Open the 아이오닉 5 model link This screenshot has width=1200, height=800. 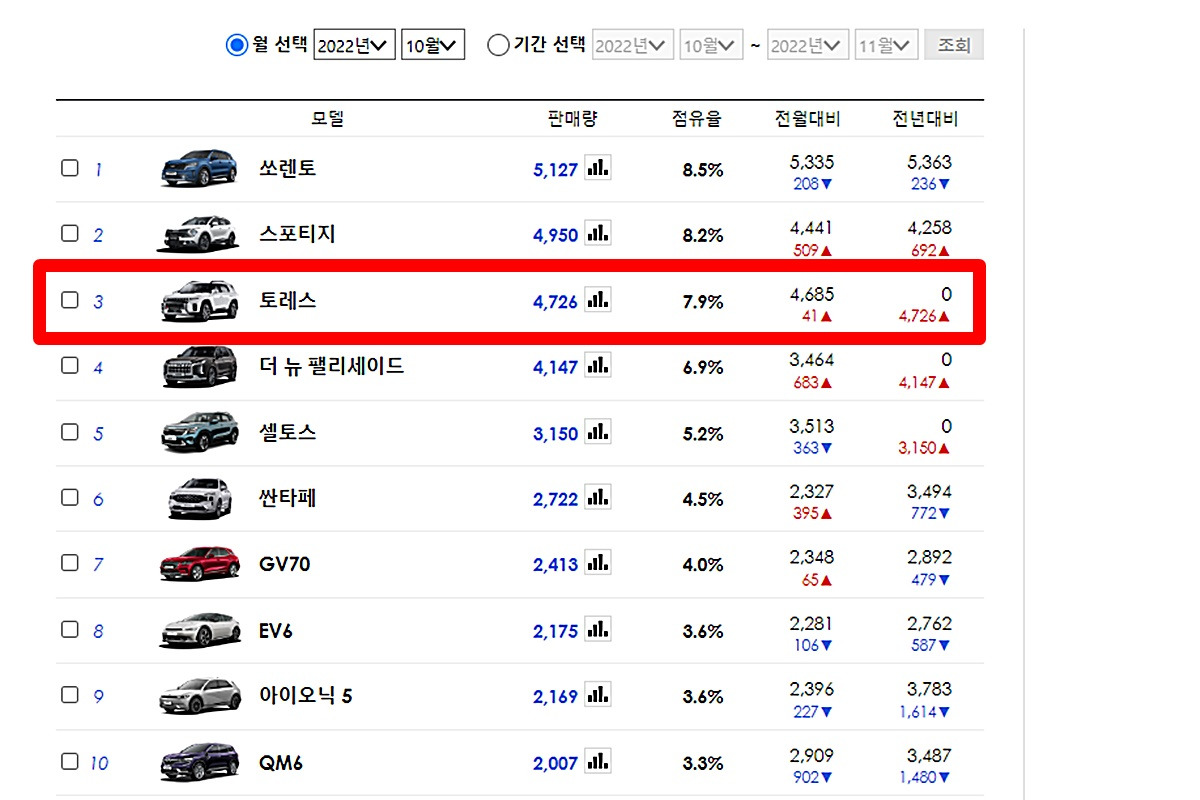tap(306, 696)
